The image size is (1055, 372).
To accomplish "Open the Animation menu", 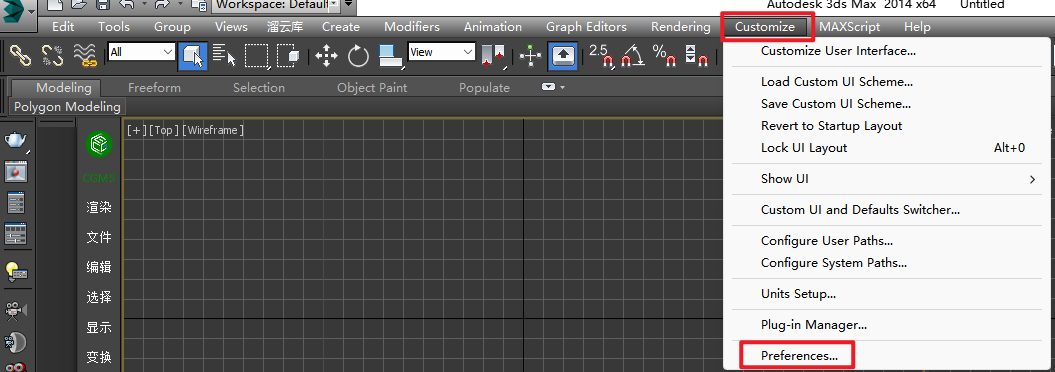I will (x=493, y=27).
